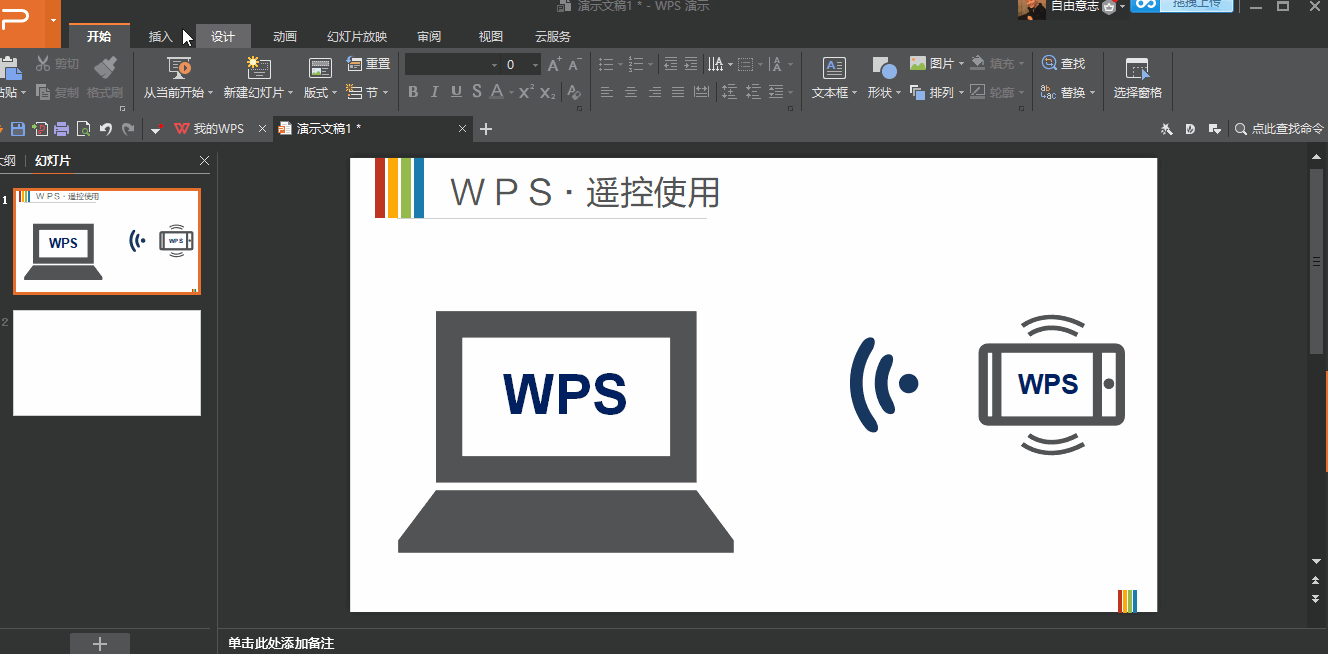The width and height of the screenshot is (1328, 654).
Task: Click the Text Shadow S icon
Action: (477, 92)
